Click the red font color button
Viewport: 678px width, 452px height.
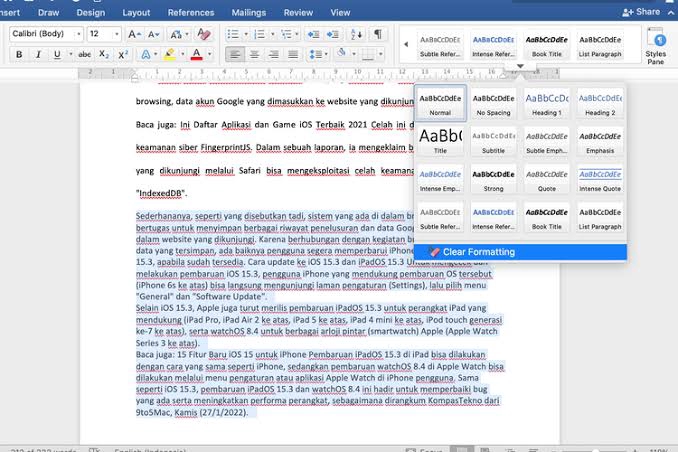196,54
